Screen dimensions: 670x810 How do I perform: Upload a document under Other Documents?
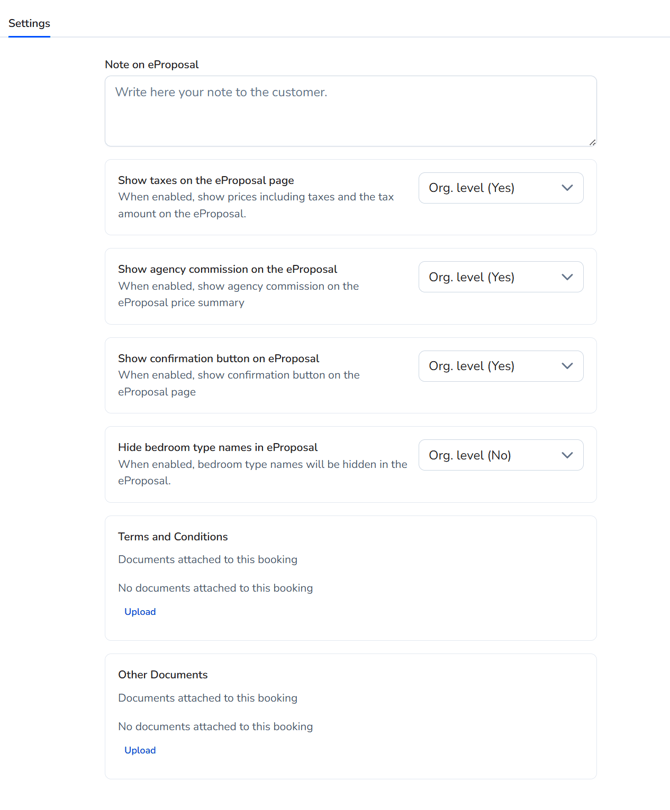coord(140,750)
